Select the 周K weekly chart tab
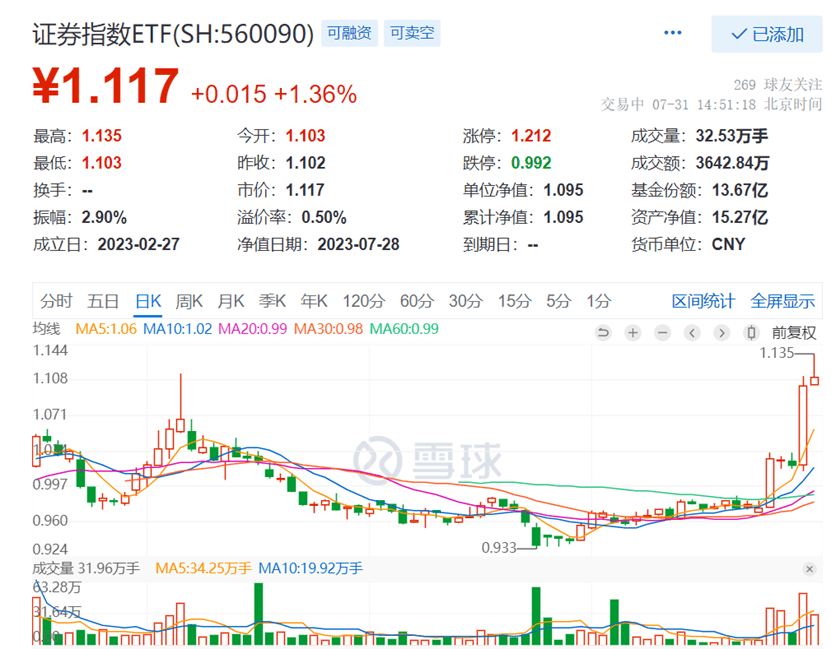Screen dimensions: 831x649 (x=190, y=300)
